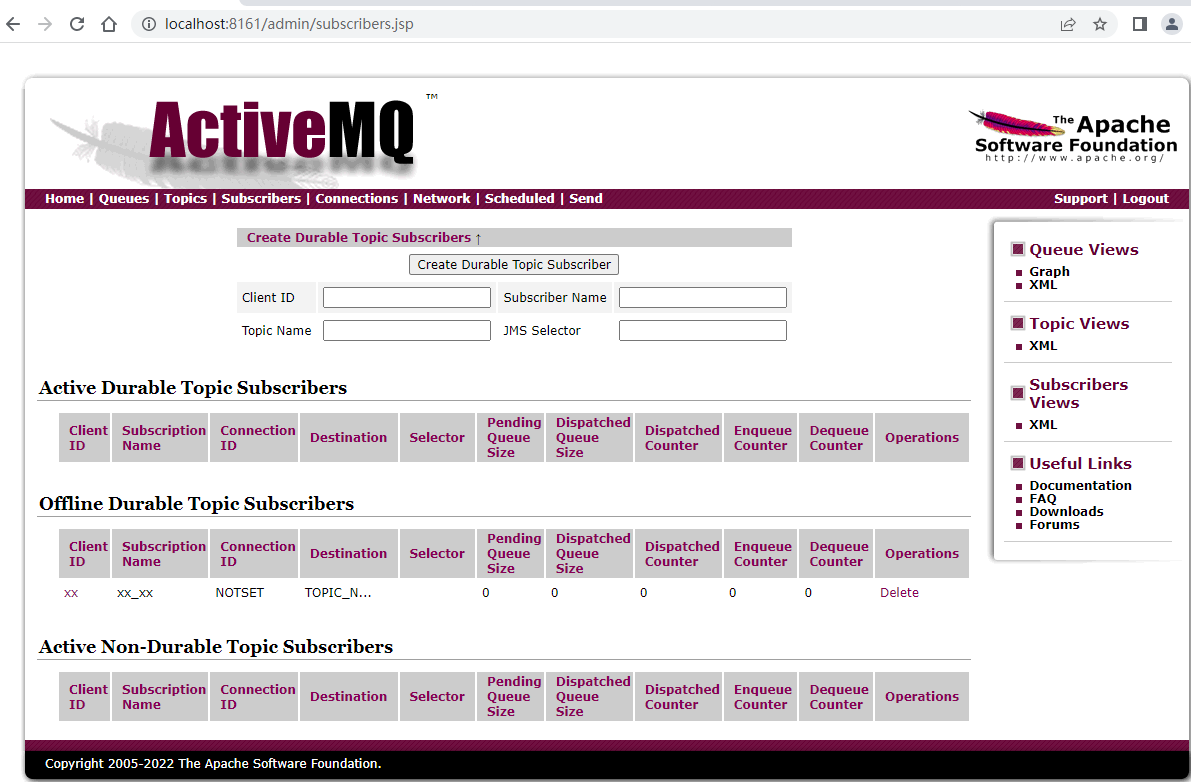This screenshot has width=1191, height=782.
Task: Click into Topic Name field
Action: click(x=406, y=330)
